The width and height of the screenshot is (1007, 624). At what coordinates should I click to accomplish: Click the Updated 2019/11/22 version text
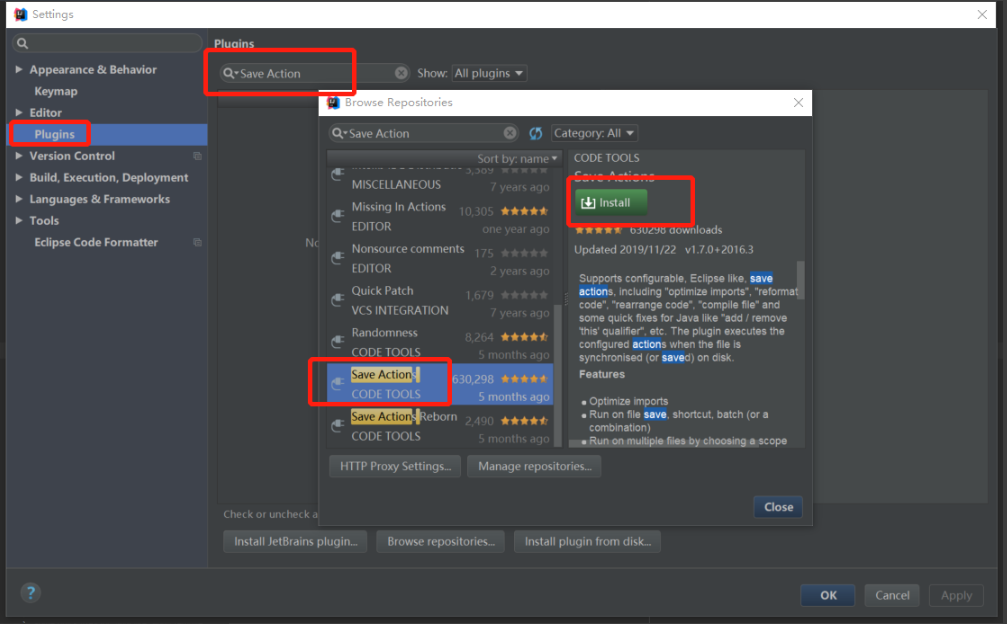click(663, 250)
